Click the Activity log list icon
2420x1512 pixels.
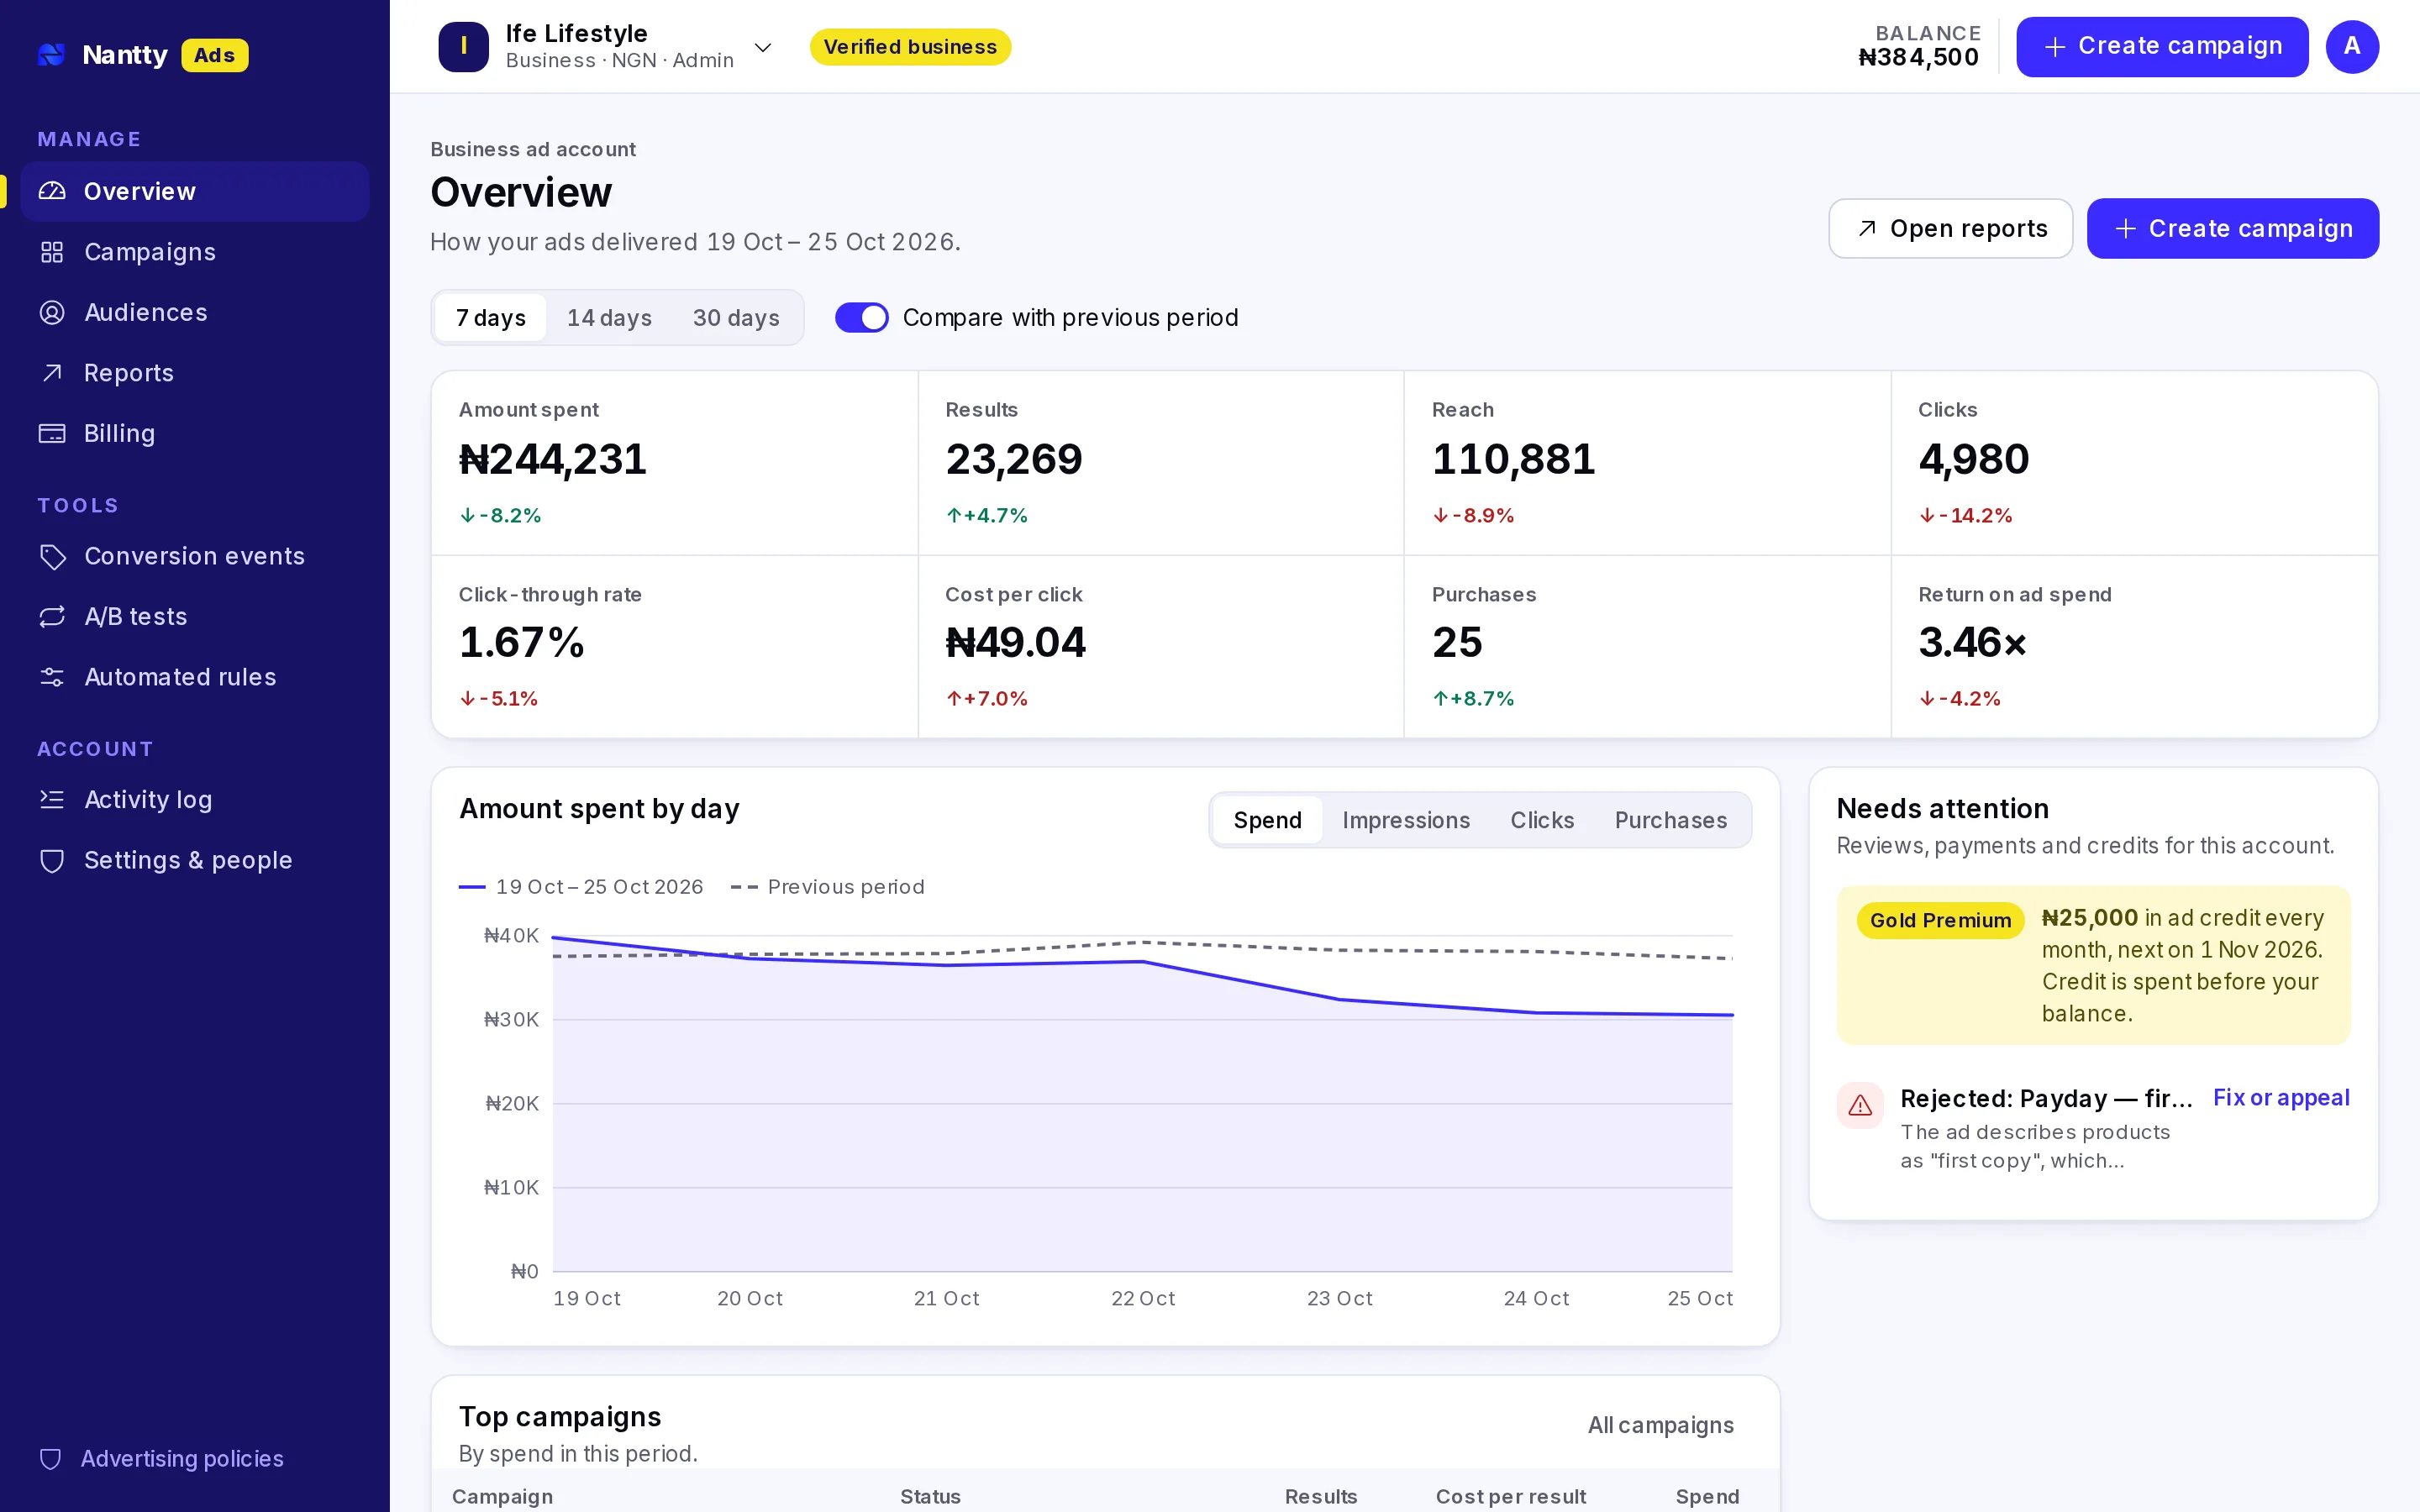tap(52, 799)
